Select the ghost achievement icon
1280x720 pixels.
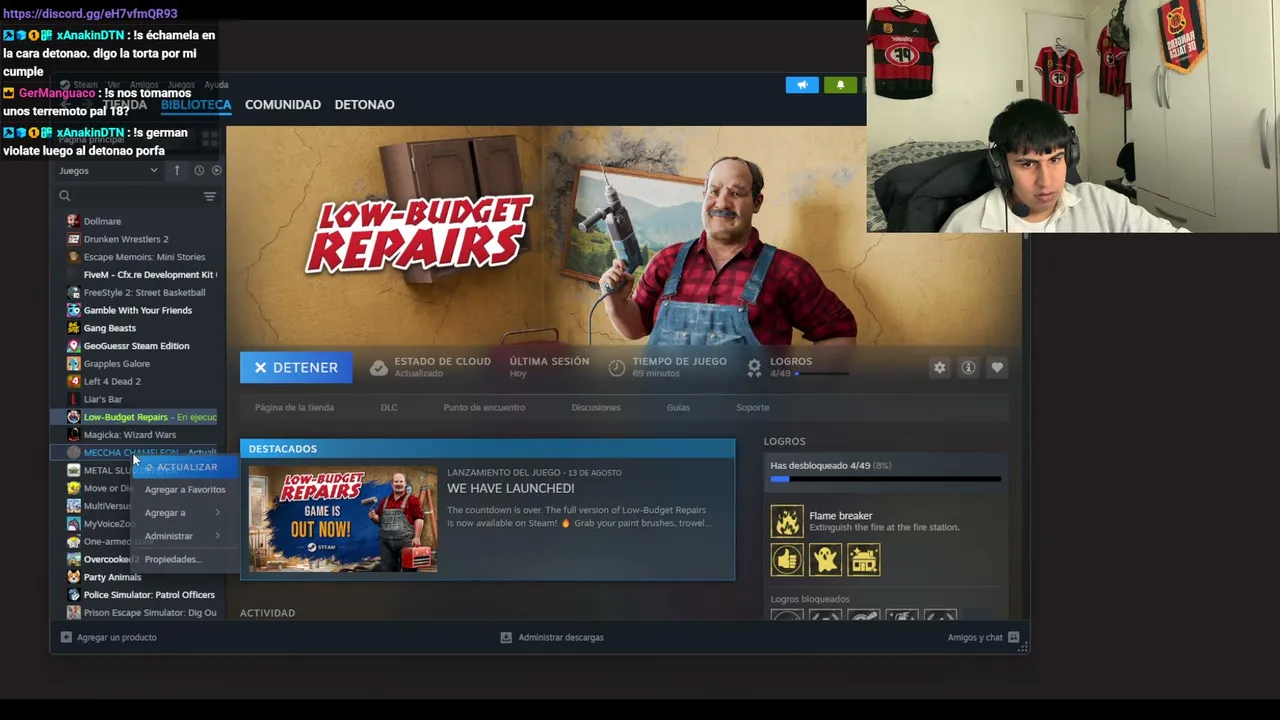pos(825,560)
